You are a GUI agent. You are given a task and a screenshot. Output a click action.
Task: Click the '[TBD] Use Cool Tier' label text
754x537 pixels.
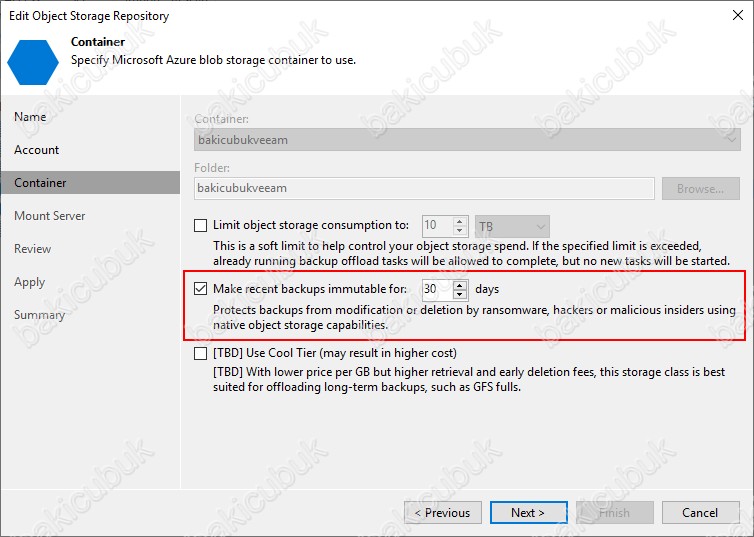coord(335,353)
